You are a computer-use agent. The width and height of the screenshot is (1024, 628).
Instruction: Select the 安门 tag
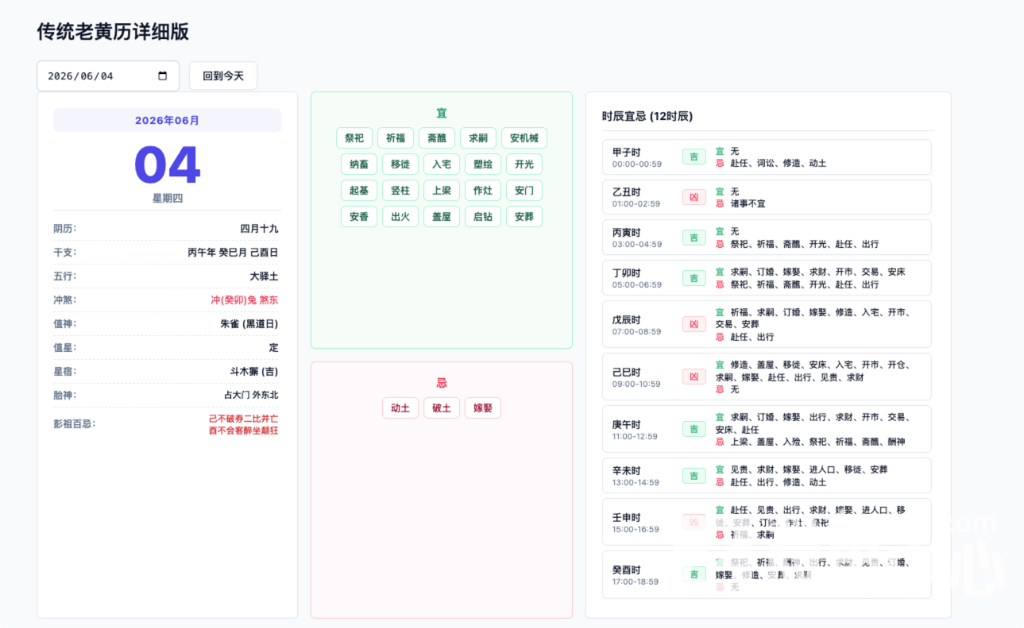point(524,190)
